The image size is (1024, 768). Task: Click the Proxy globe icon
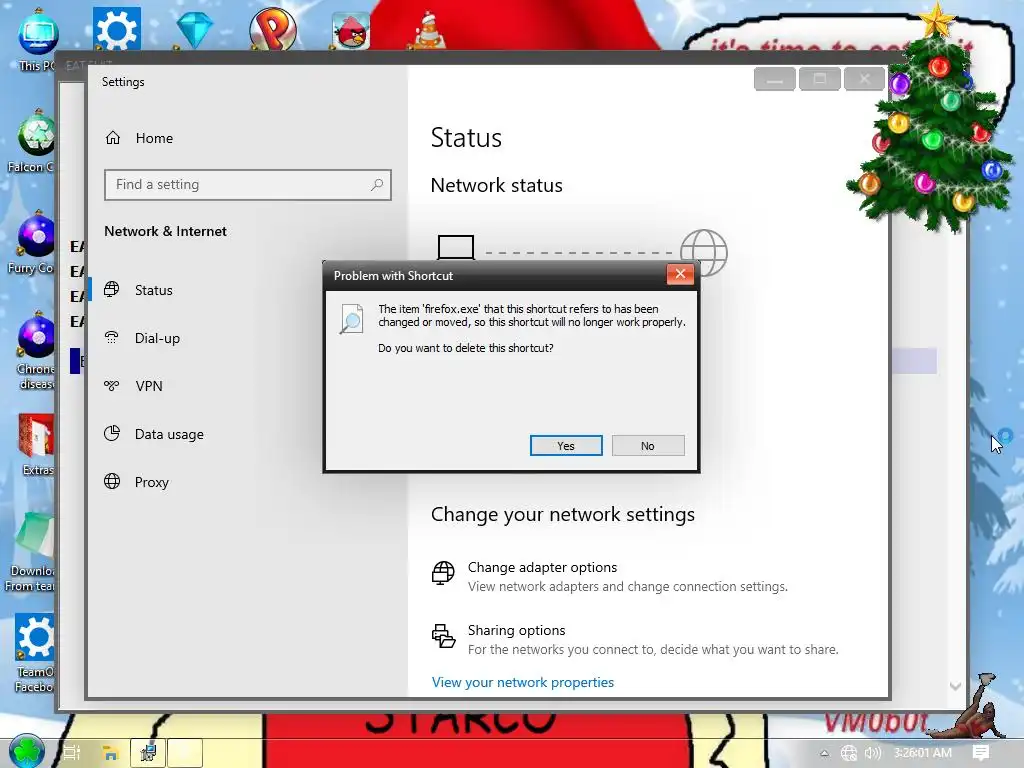click(x=112, y=481)
